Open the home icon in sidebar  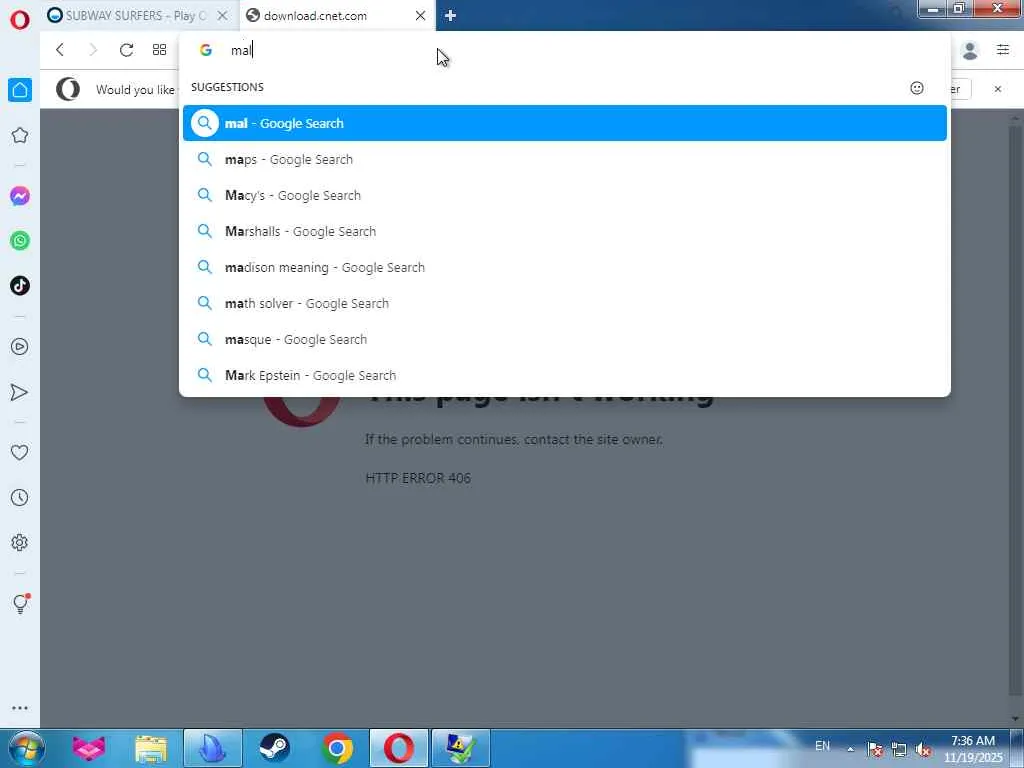[x=20, y=89]
